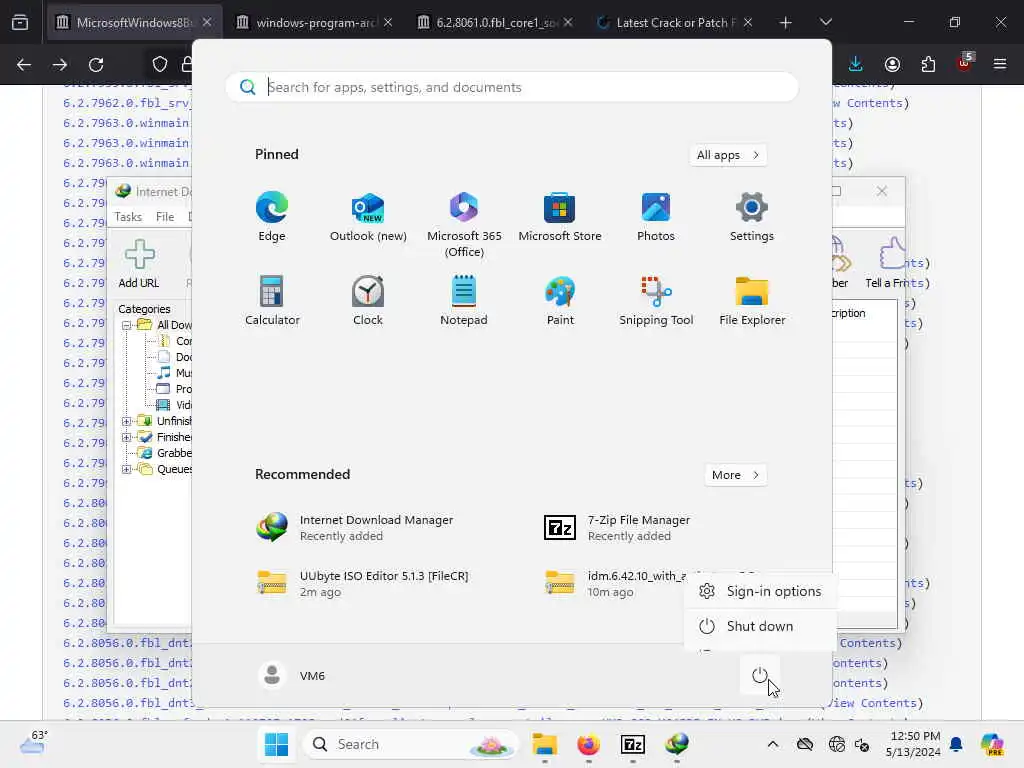Expand Finished category in IDM
The image size is (1024, 768).
coord(127,437)
